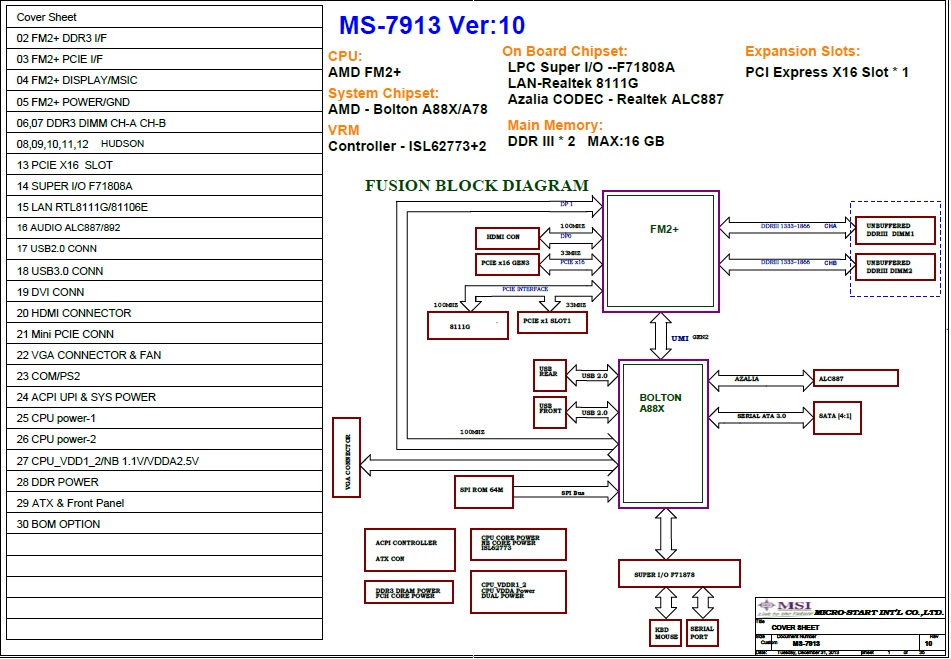This screenshot has height=659, width=951.
Task: Select the '29 ATX & Front Panel' row
Action: click(164, 503)
